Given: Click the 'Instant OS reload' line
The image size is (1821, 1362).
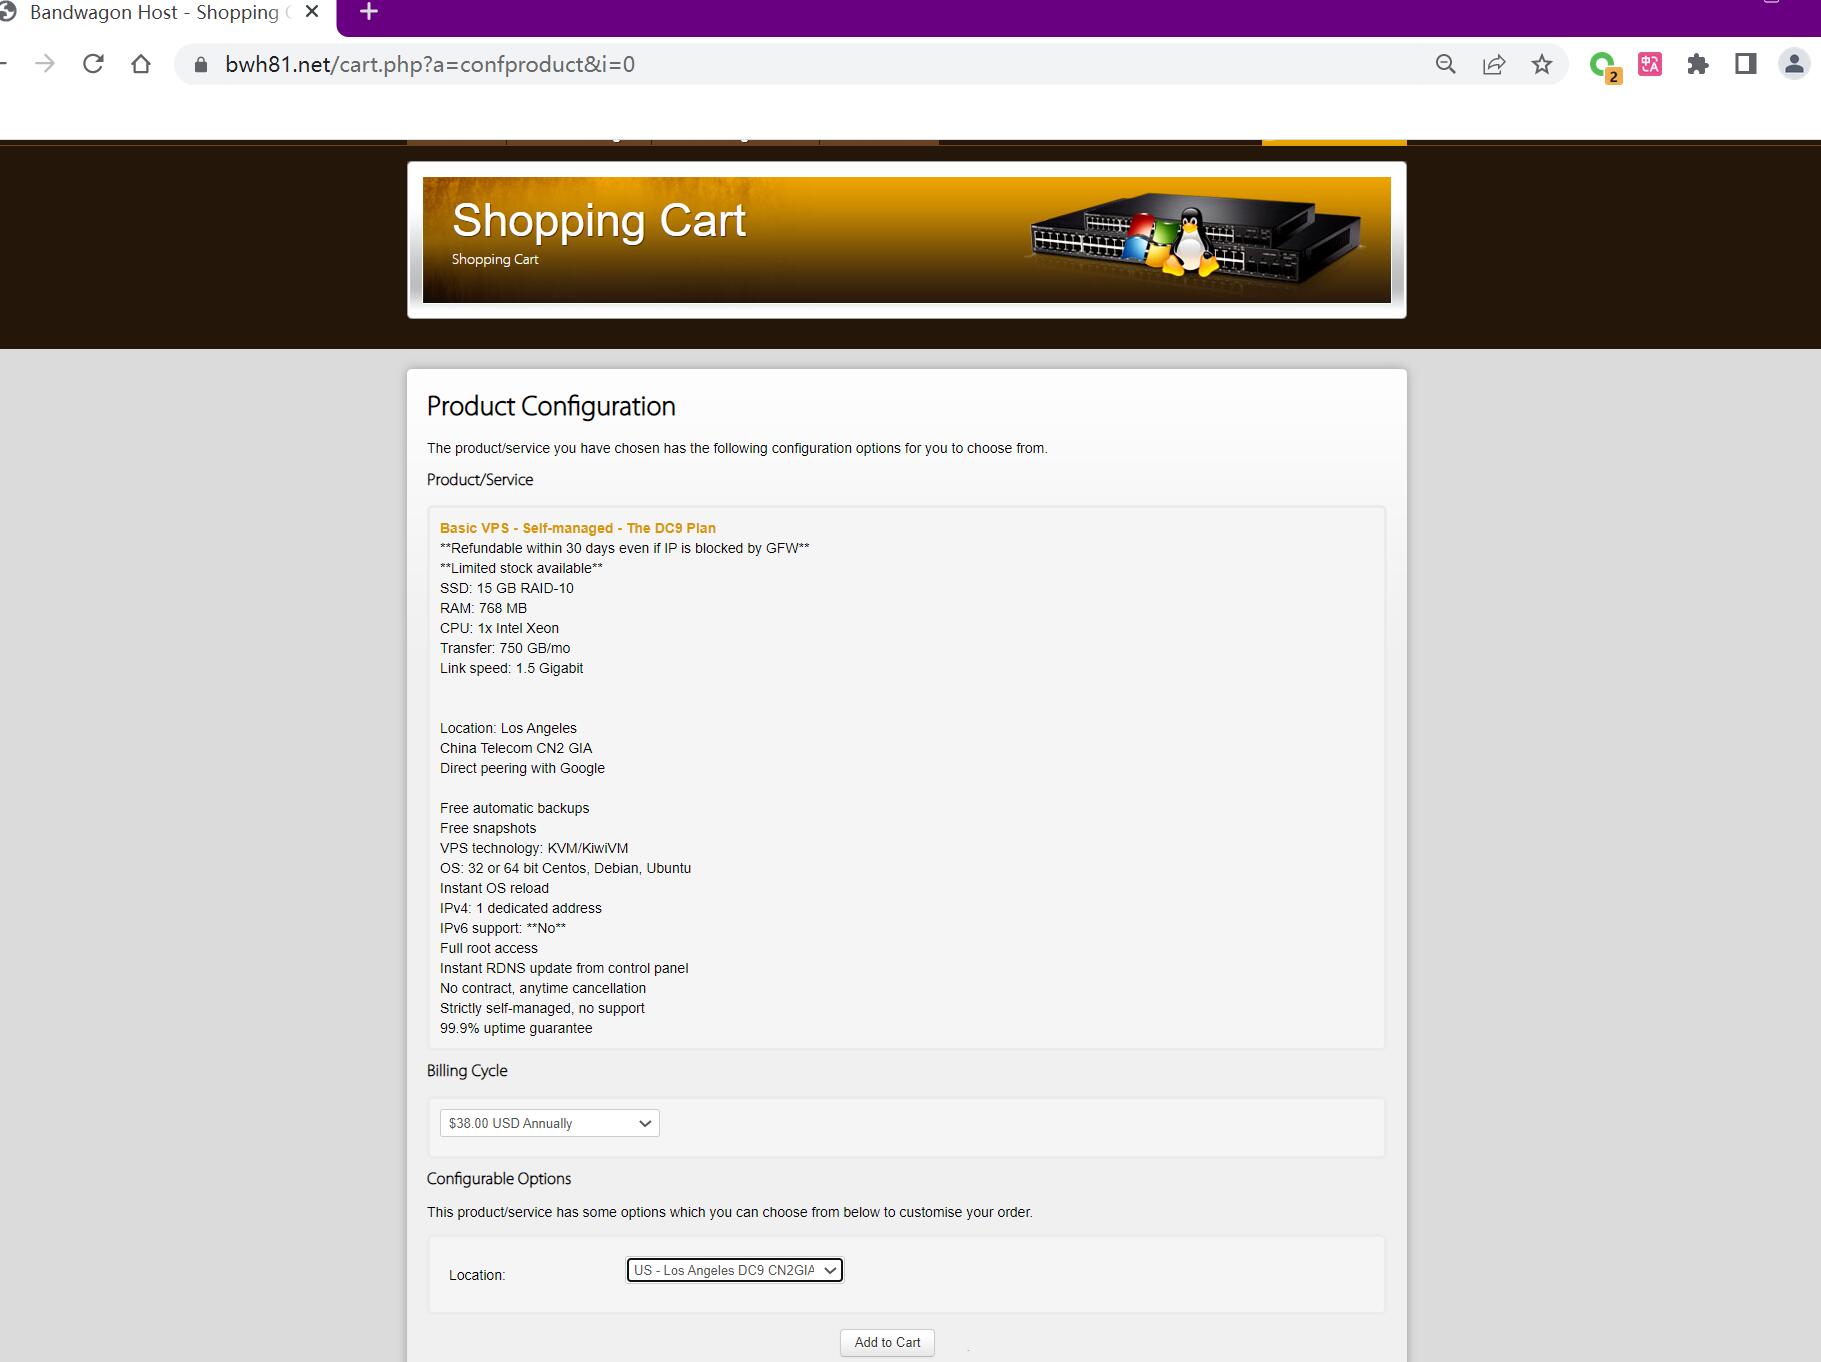Looking at the screenshot, I should tap(494, 888).
